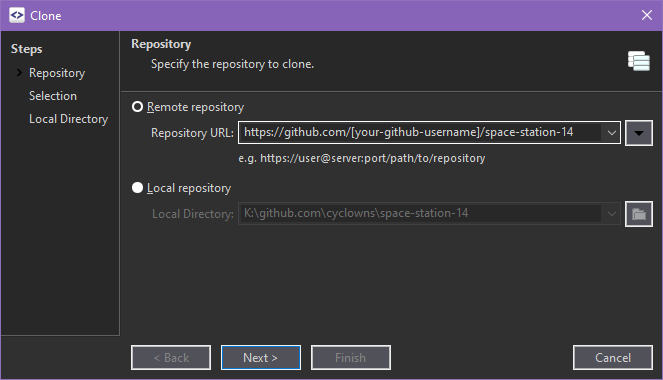Browse for local directory with folder icon
The width and height of the screenshot is (663, 380).
point(638,214)
